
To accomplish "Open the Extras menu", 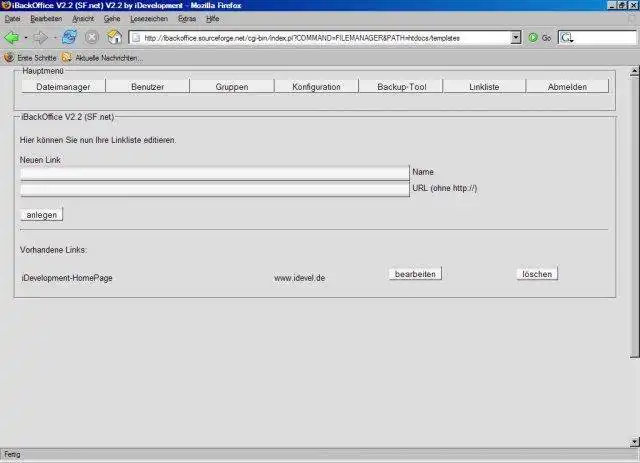I will 187,19.
